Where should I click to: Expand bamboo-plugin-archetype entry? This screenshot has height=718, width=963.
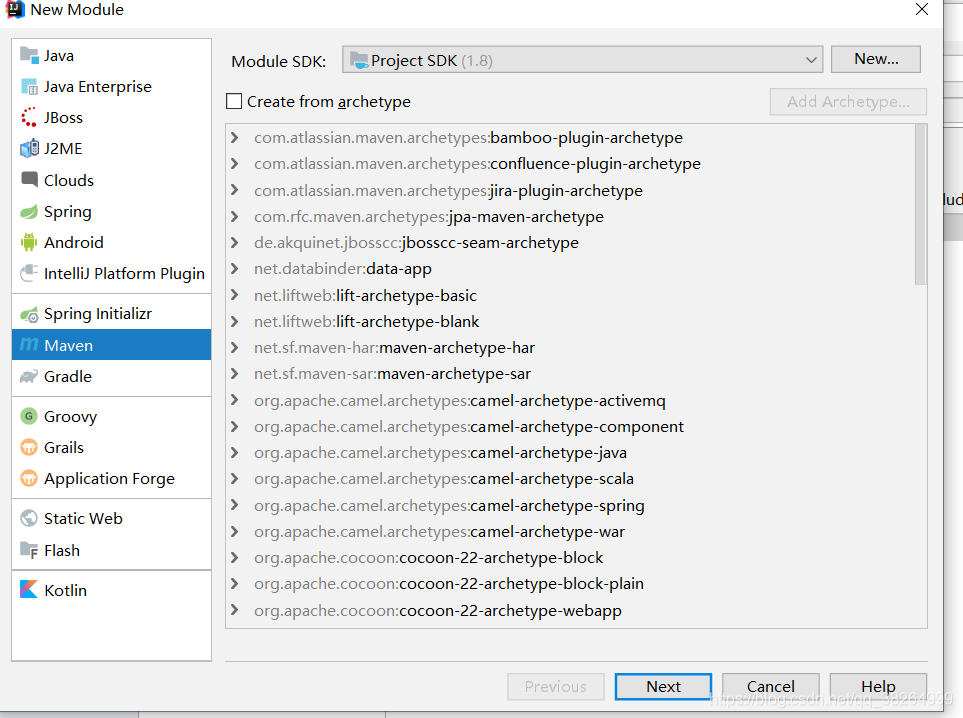[x=235, y=138]
